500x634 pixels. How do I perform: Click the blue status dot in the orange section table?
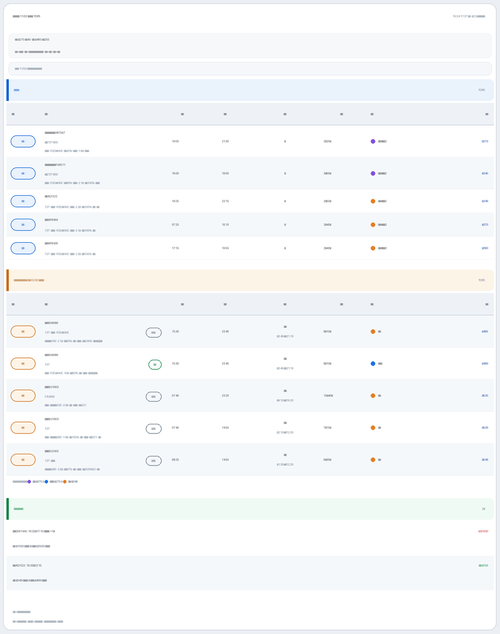coord(373,363)
